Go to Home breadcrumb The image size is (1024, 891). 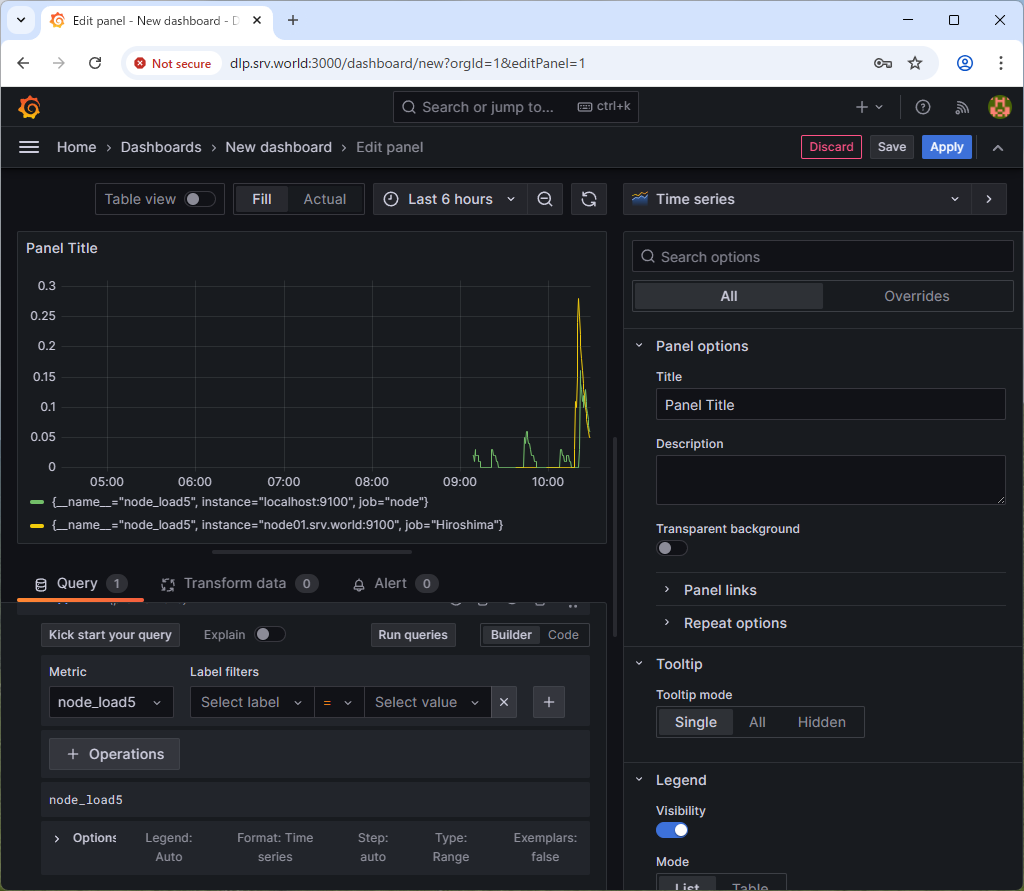point(76,148)
